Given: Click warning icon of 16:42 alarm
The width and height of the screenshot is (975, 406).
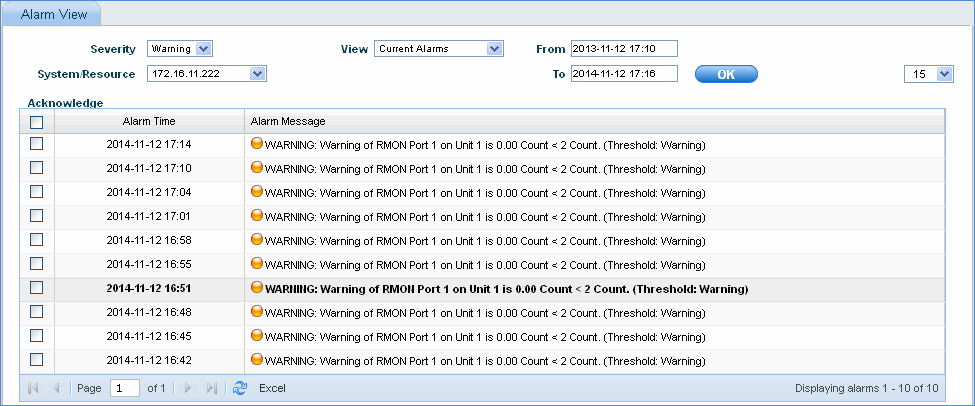Looking at the screenshot, I should pyautogui.click(x=257, y=360).
